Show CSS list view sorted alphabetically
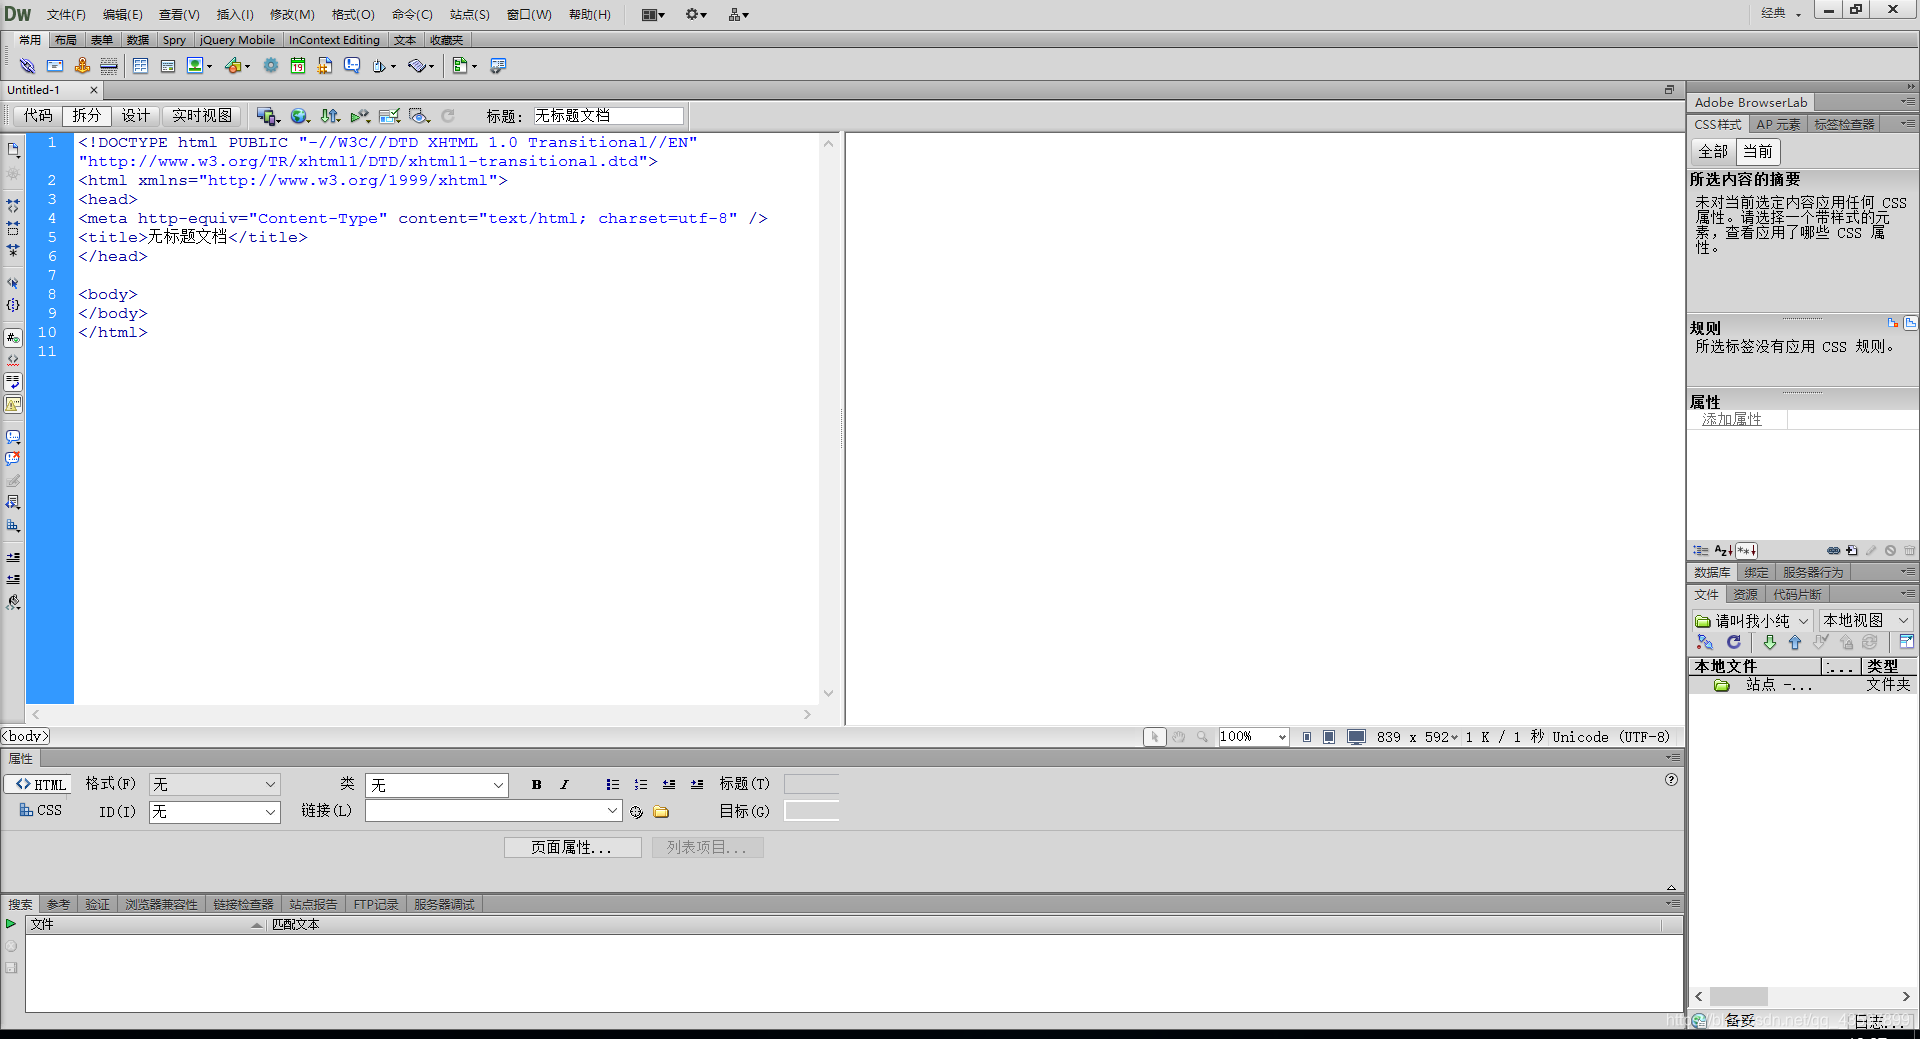Image resolution: width=1920 pixels, height=1039 pixels. click(1724, 551)
